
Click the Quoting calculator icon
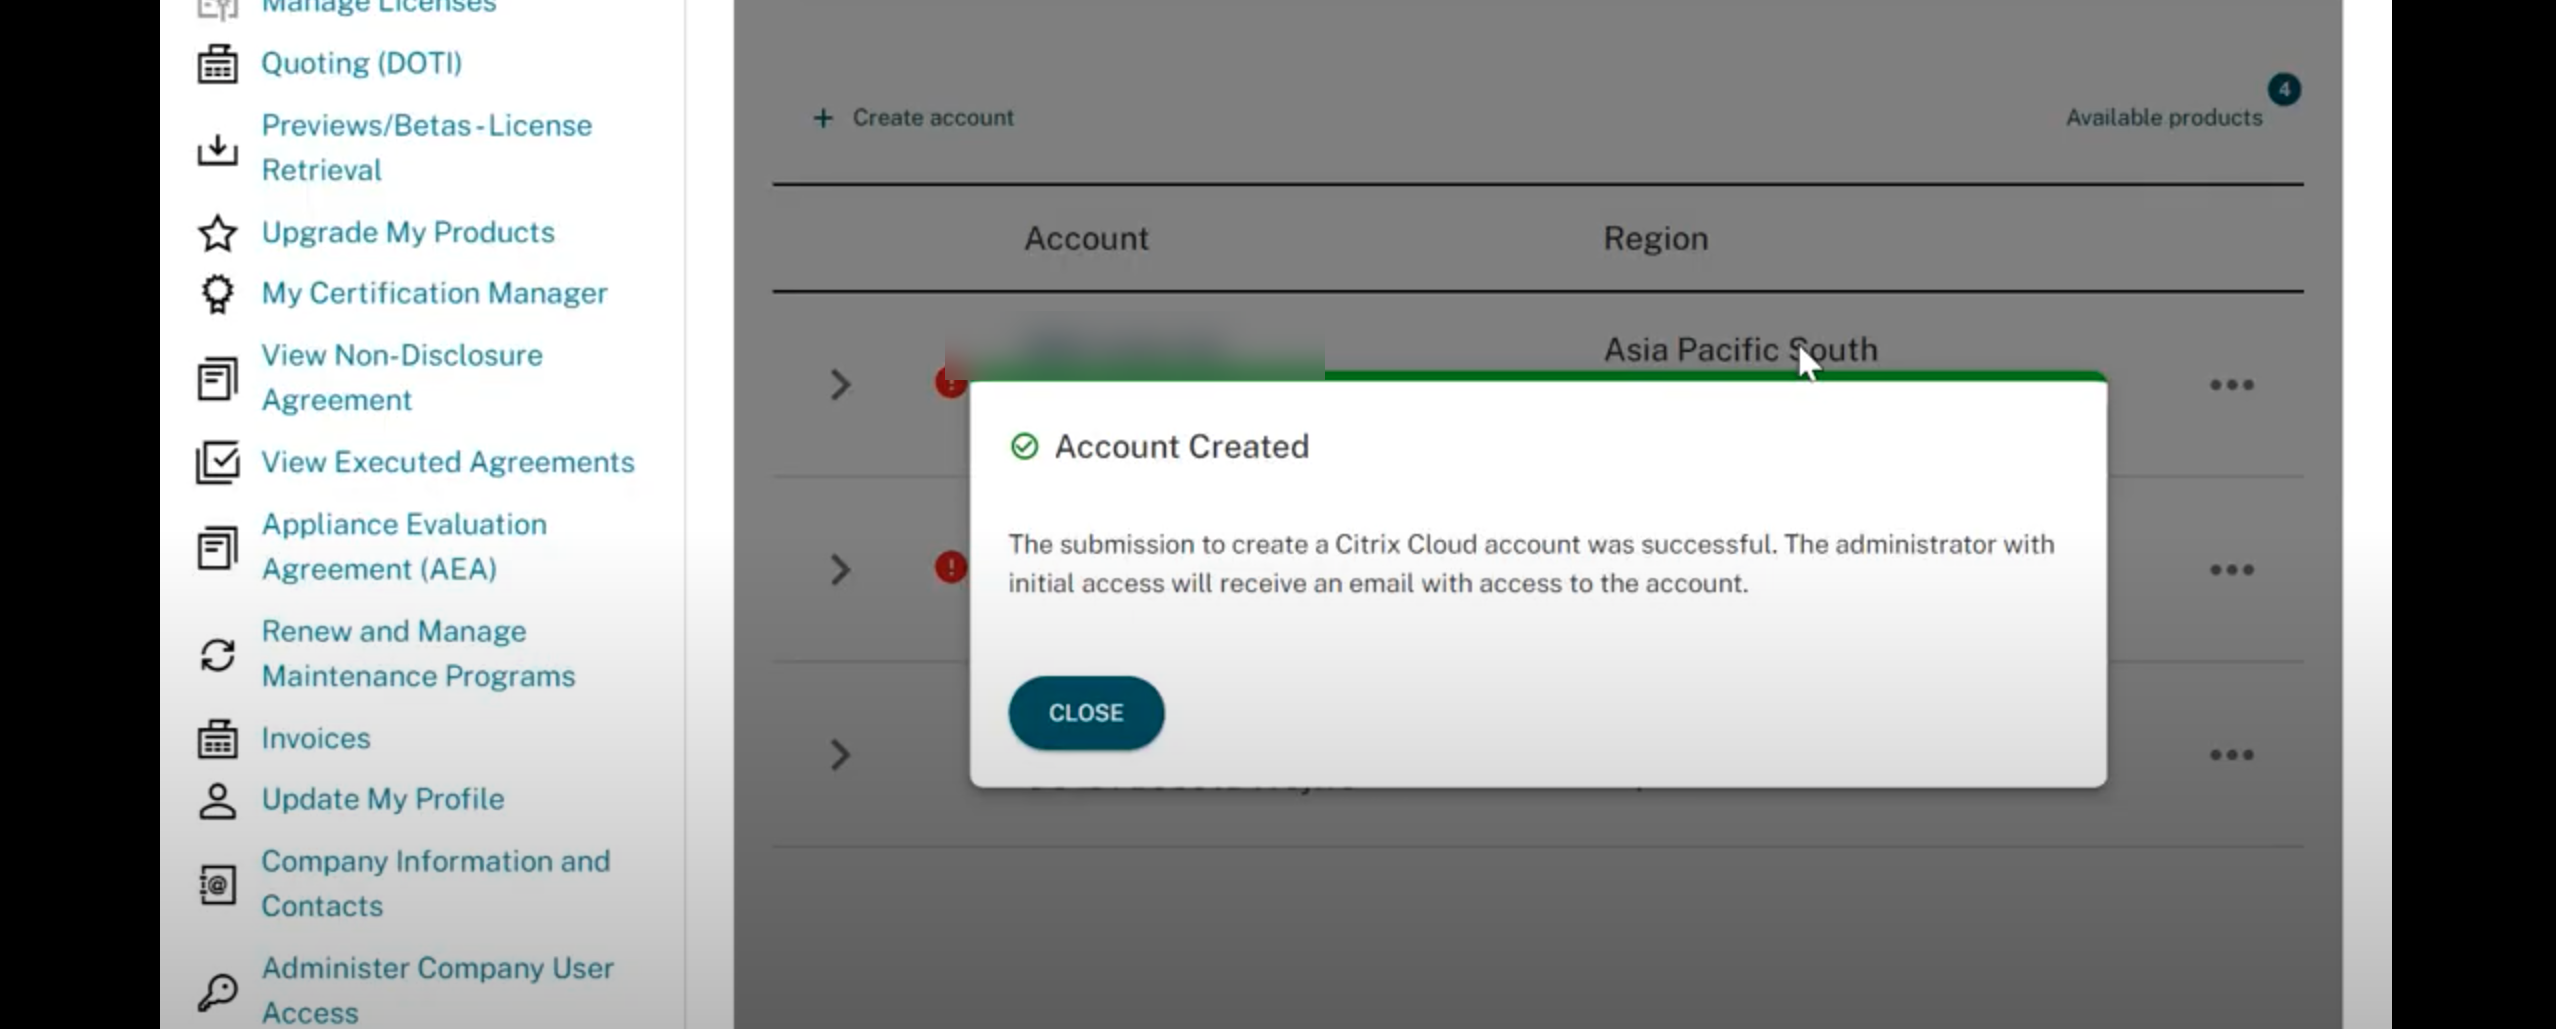point(217,64)
